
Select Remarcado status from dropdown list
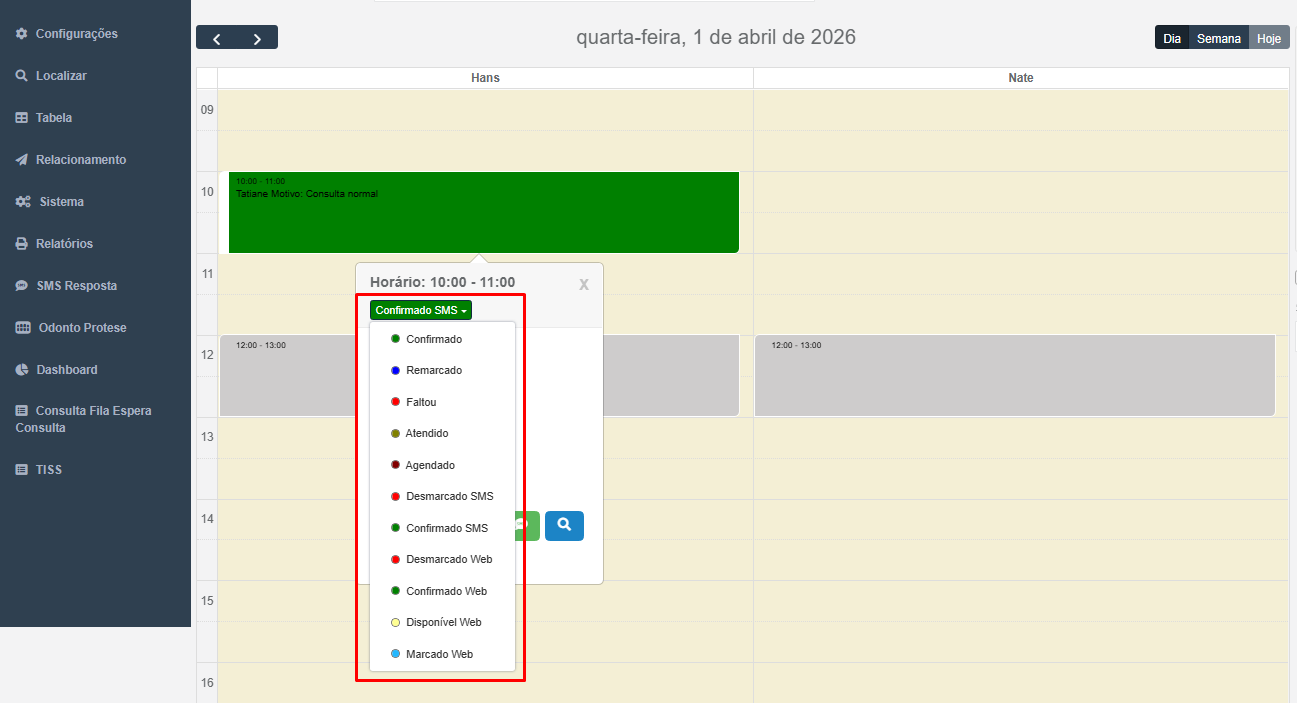pos(433,370)
